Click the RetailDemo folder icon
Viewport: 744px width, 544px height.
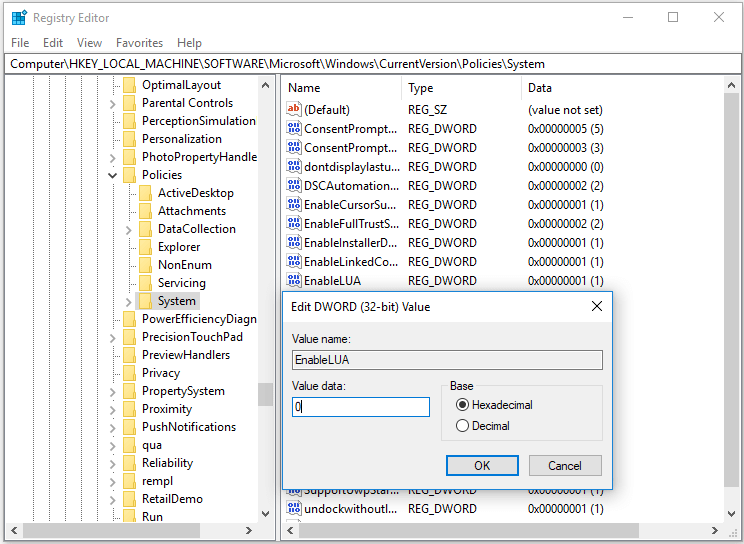(129, 499)
